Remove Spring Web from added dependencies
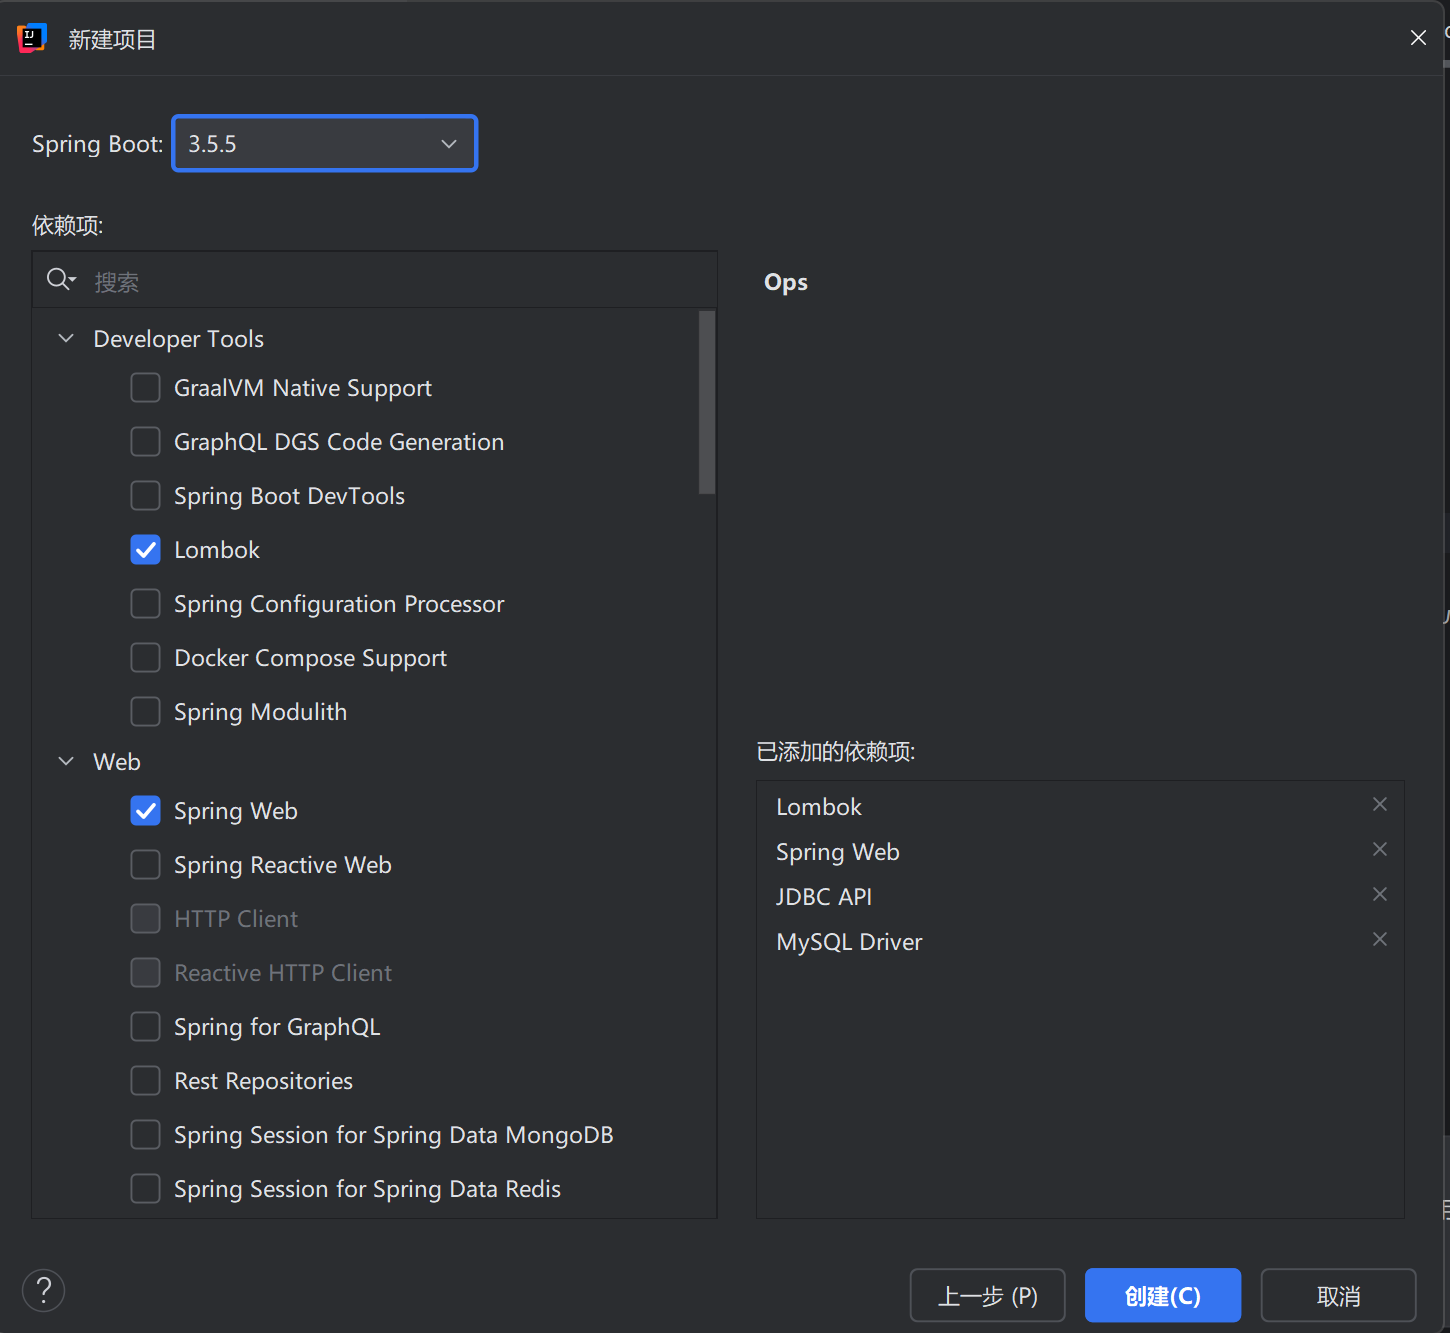 click(x=1380, y=849)
